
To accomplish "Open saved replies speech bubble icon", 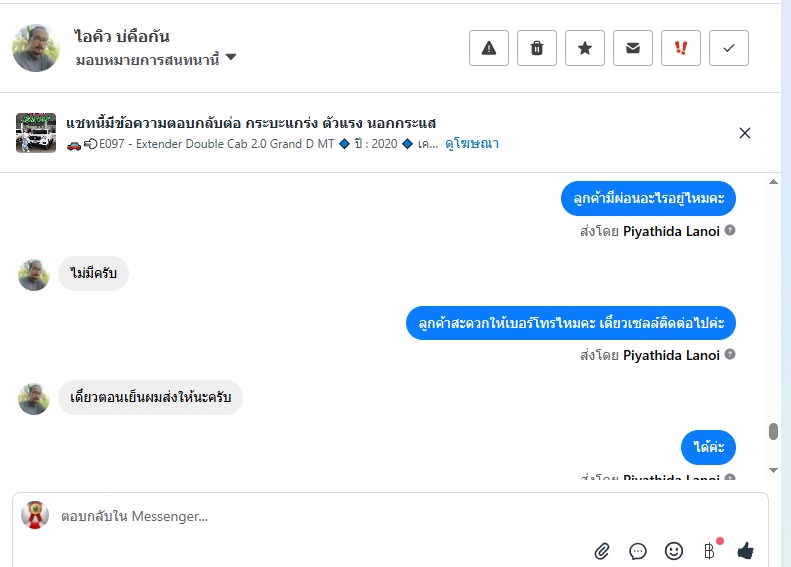I will point(638,551).
